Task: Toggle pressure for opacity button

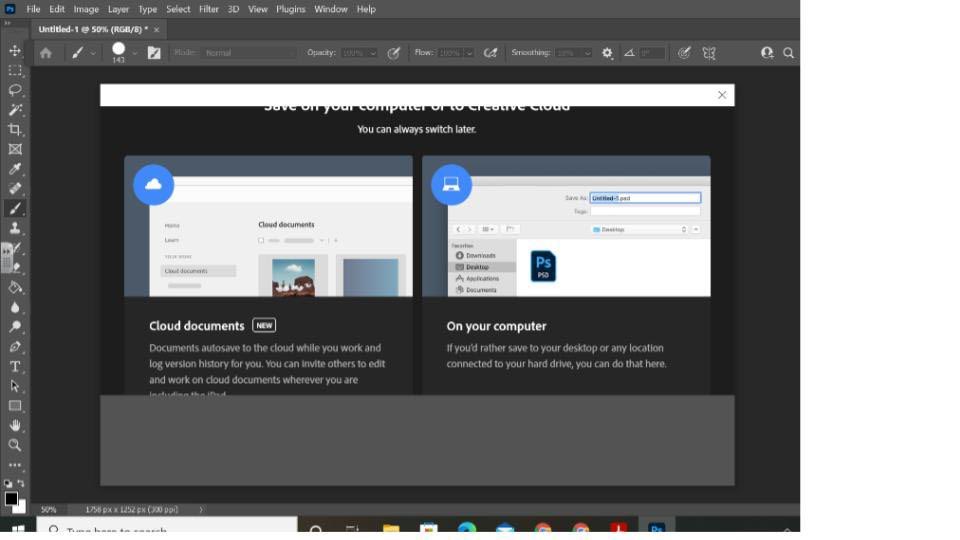Action: pos(394,53)
